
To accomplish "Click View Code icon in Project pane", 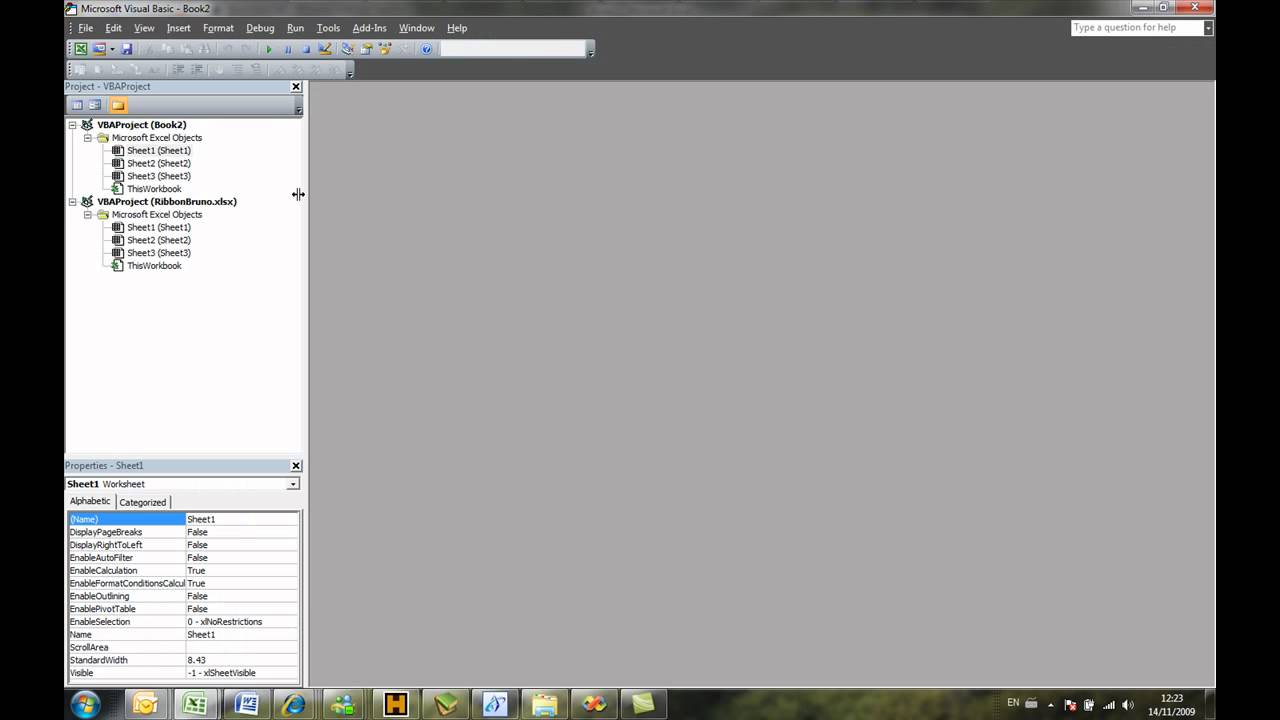I will pos(77,105).
